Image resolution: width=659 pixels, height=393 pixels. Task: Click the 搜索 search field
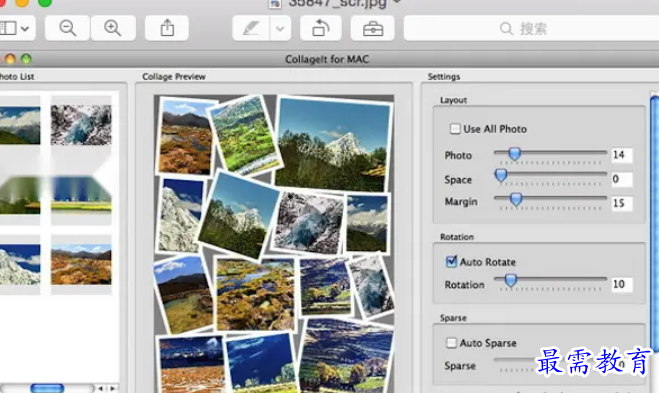(x=531, y=28)
